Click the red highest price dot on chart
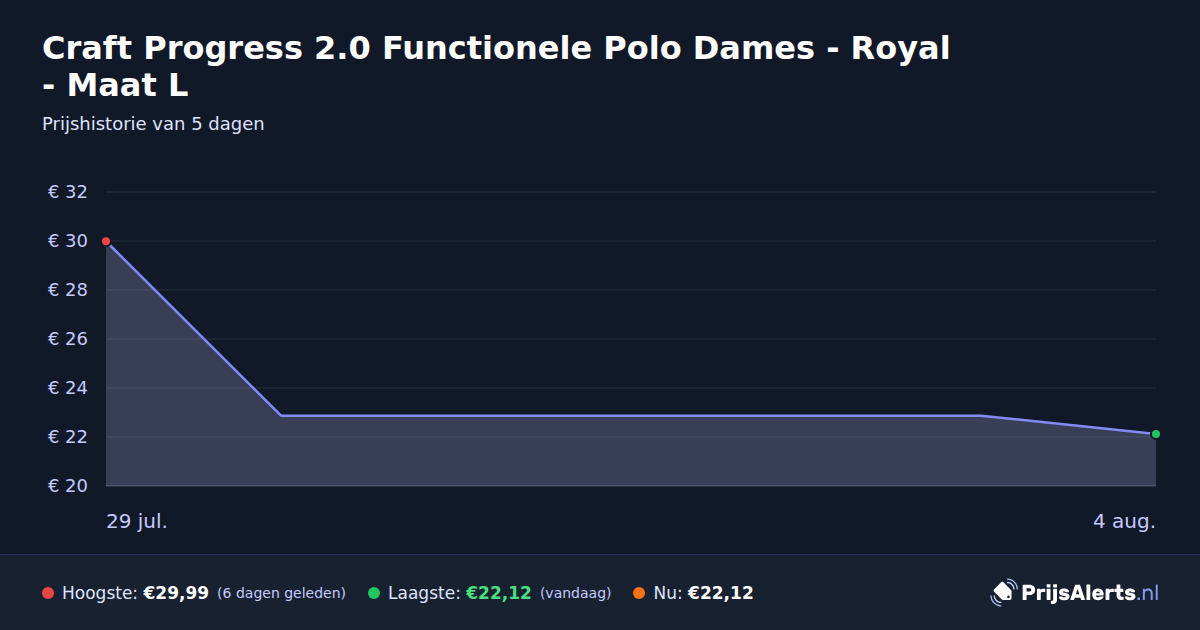Image resolution: width=1200 pixels, height=630 pixels. coord(106,241)
